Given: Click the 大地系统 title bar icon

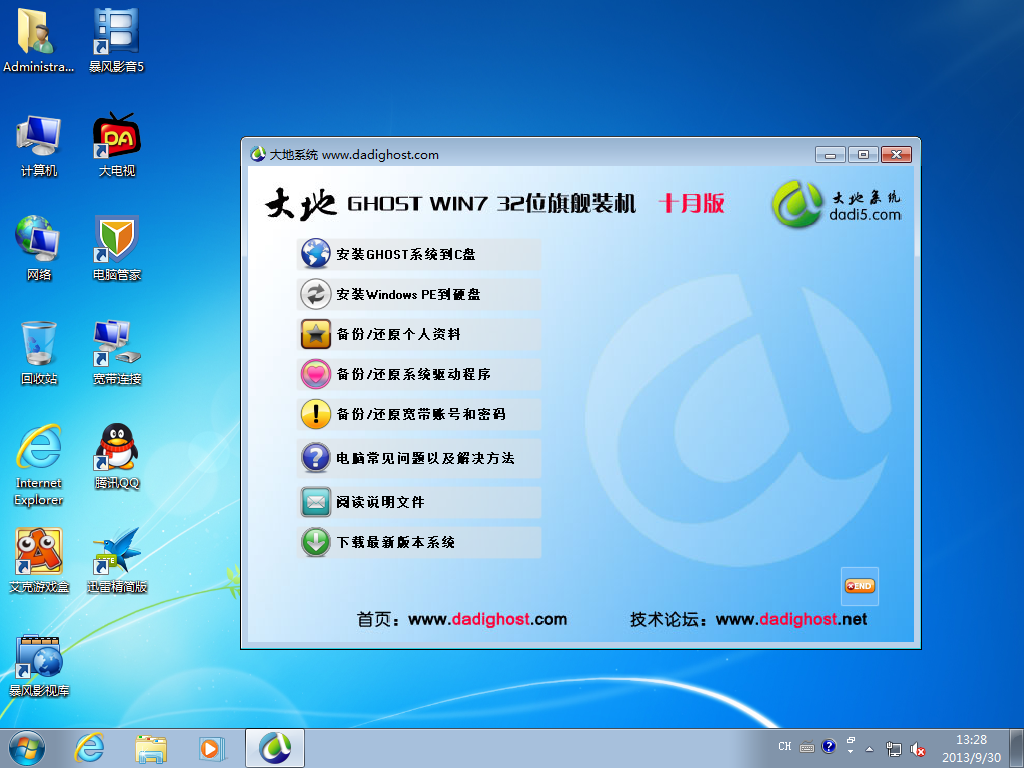Looking at the screenshot, I should coord(258,155).
